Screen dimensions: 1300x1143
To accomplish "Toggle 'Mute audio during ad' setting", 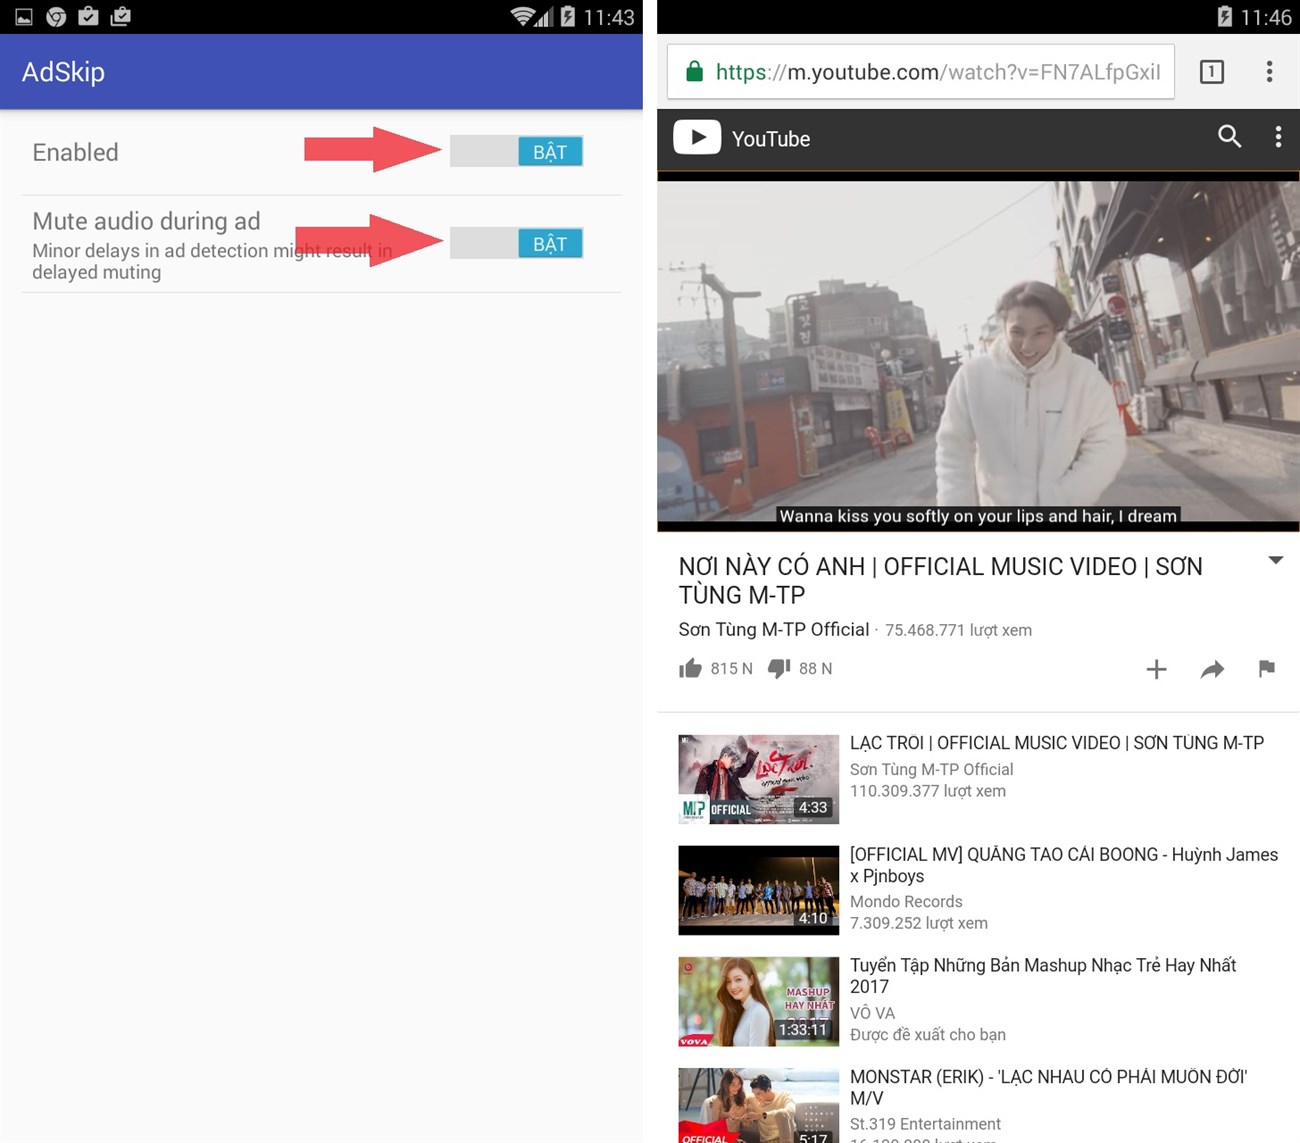I will pyautogui.click(x=516, y=243).
